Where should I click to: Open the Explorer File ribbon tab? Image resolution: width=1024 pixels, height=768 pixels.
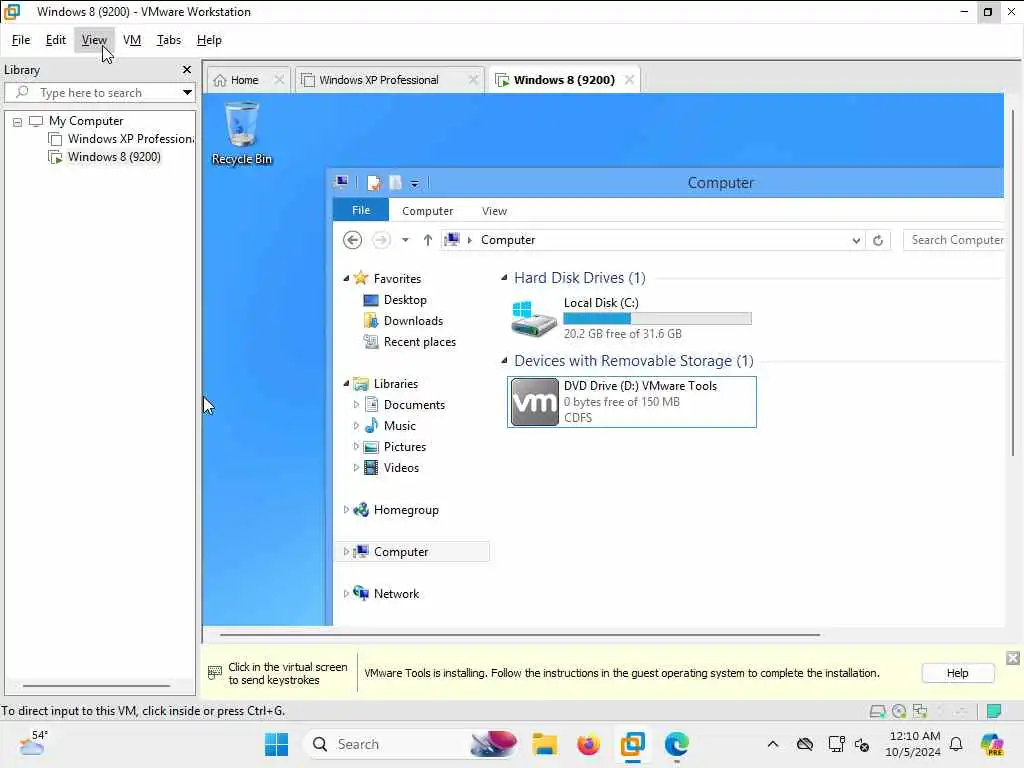pyautogui.click(x=360, y=210)
